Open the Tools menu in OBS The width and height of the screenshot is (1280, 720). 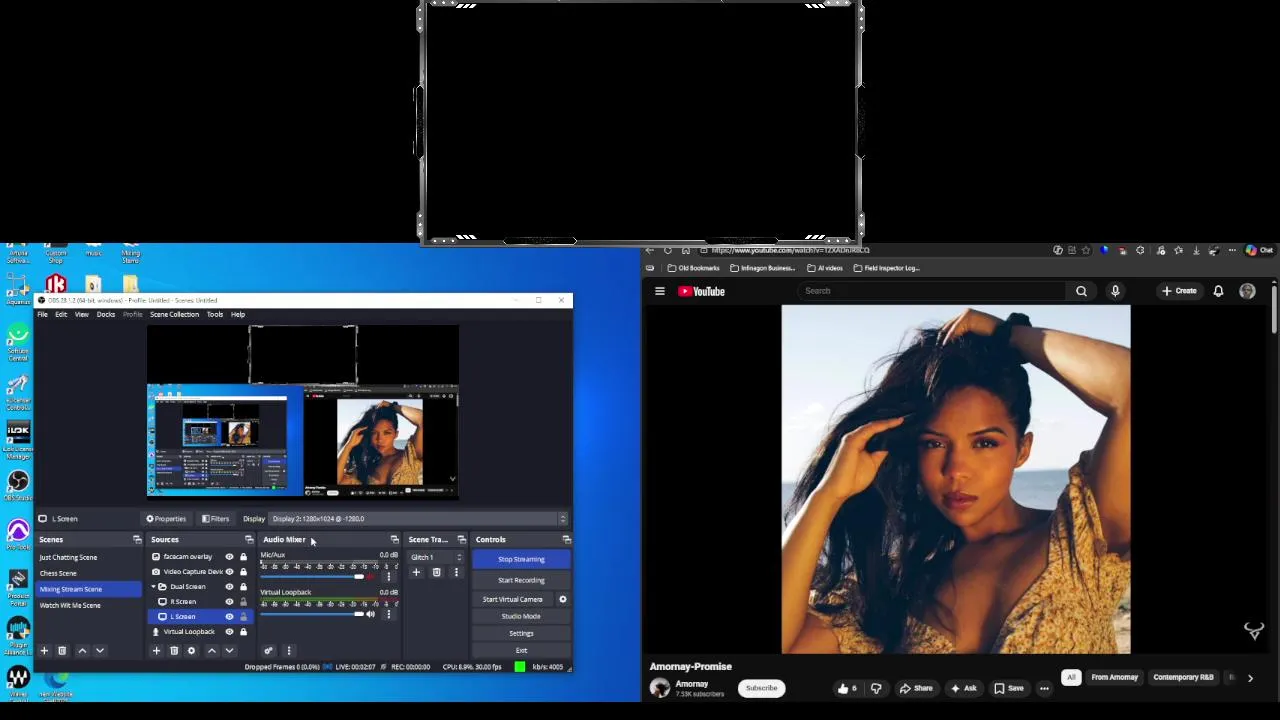(215, 315)
